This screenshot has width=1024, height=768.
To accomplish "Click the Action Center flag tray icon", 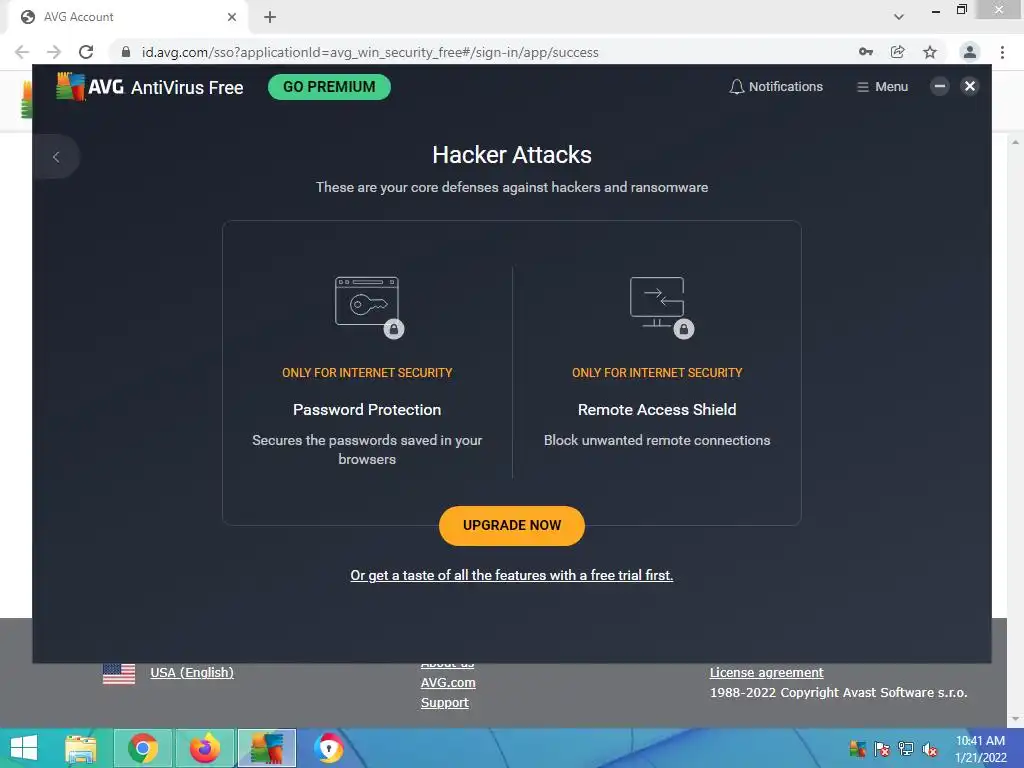I will [882, 748].
